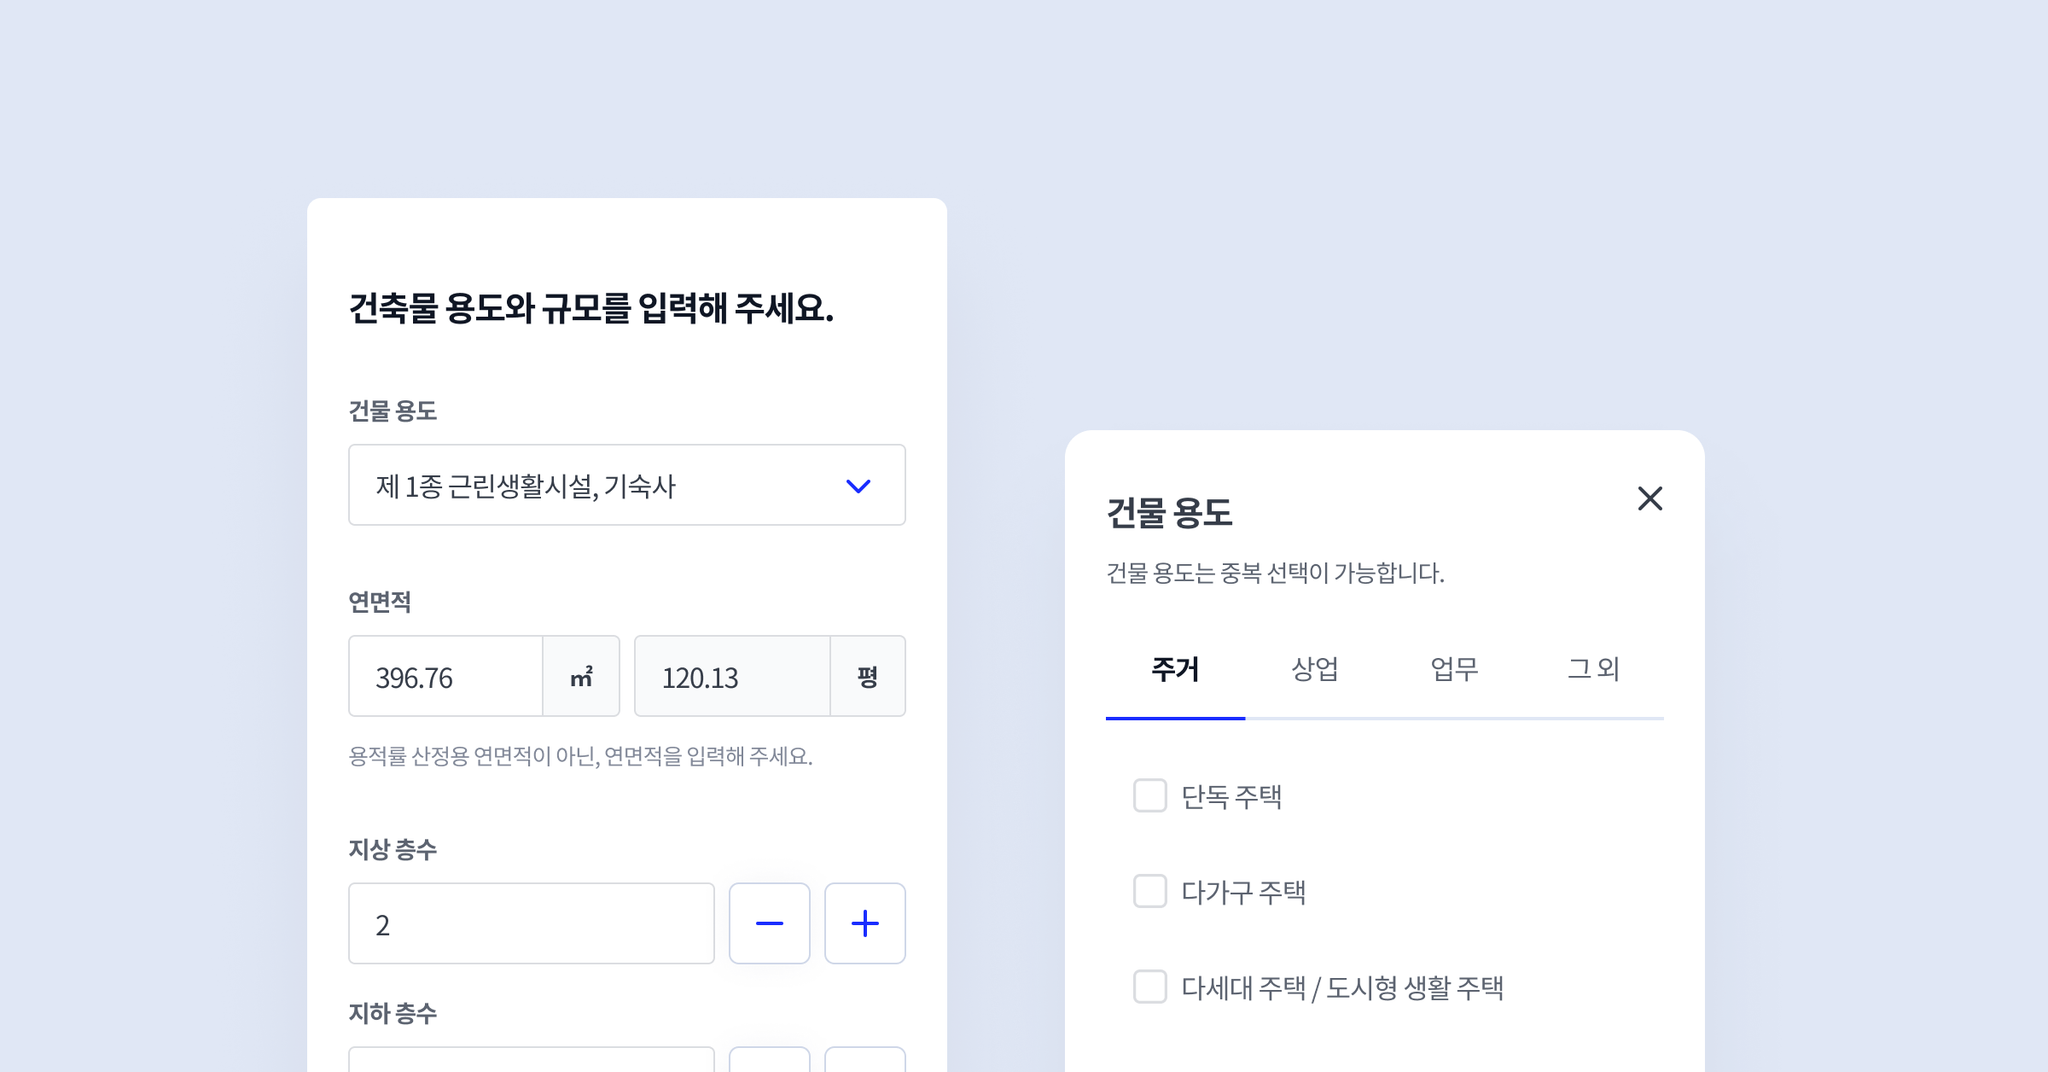This screenshot has height=1072, width=2048.
Task: Click the ㎡ unit label box
Action: [x=581, y=676]
